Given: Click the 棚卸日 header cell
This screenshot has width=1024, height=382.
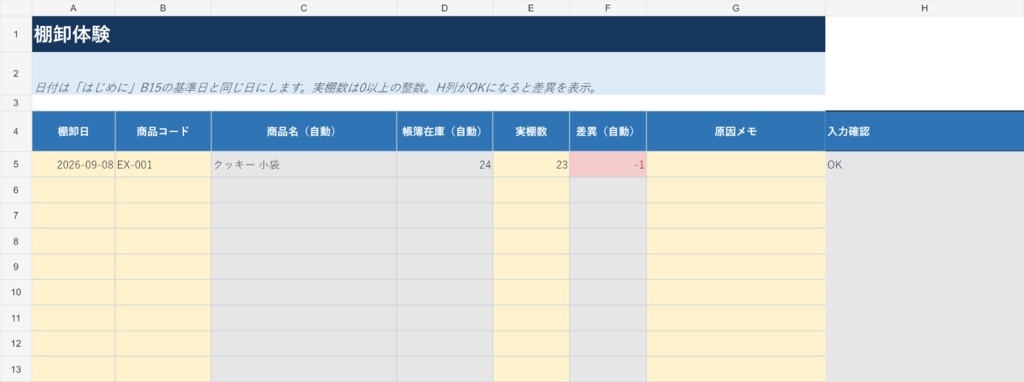Looking at the screenshot, I should coord(73,131).
